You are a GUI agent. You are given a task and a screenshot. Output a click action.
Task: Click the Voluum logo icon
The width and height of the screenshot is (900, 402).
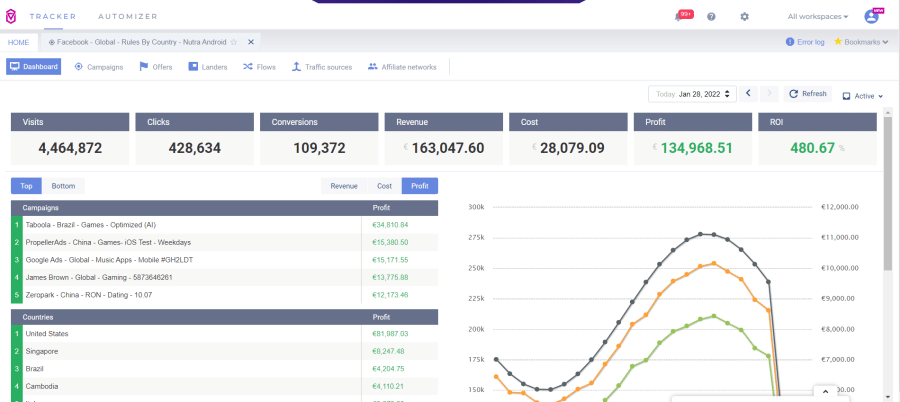pos(11,17)
